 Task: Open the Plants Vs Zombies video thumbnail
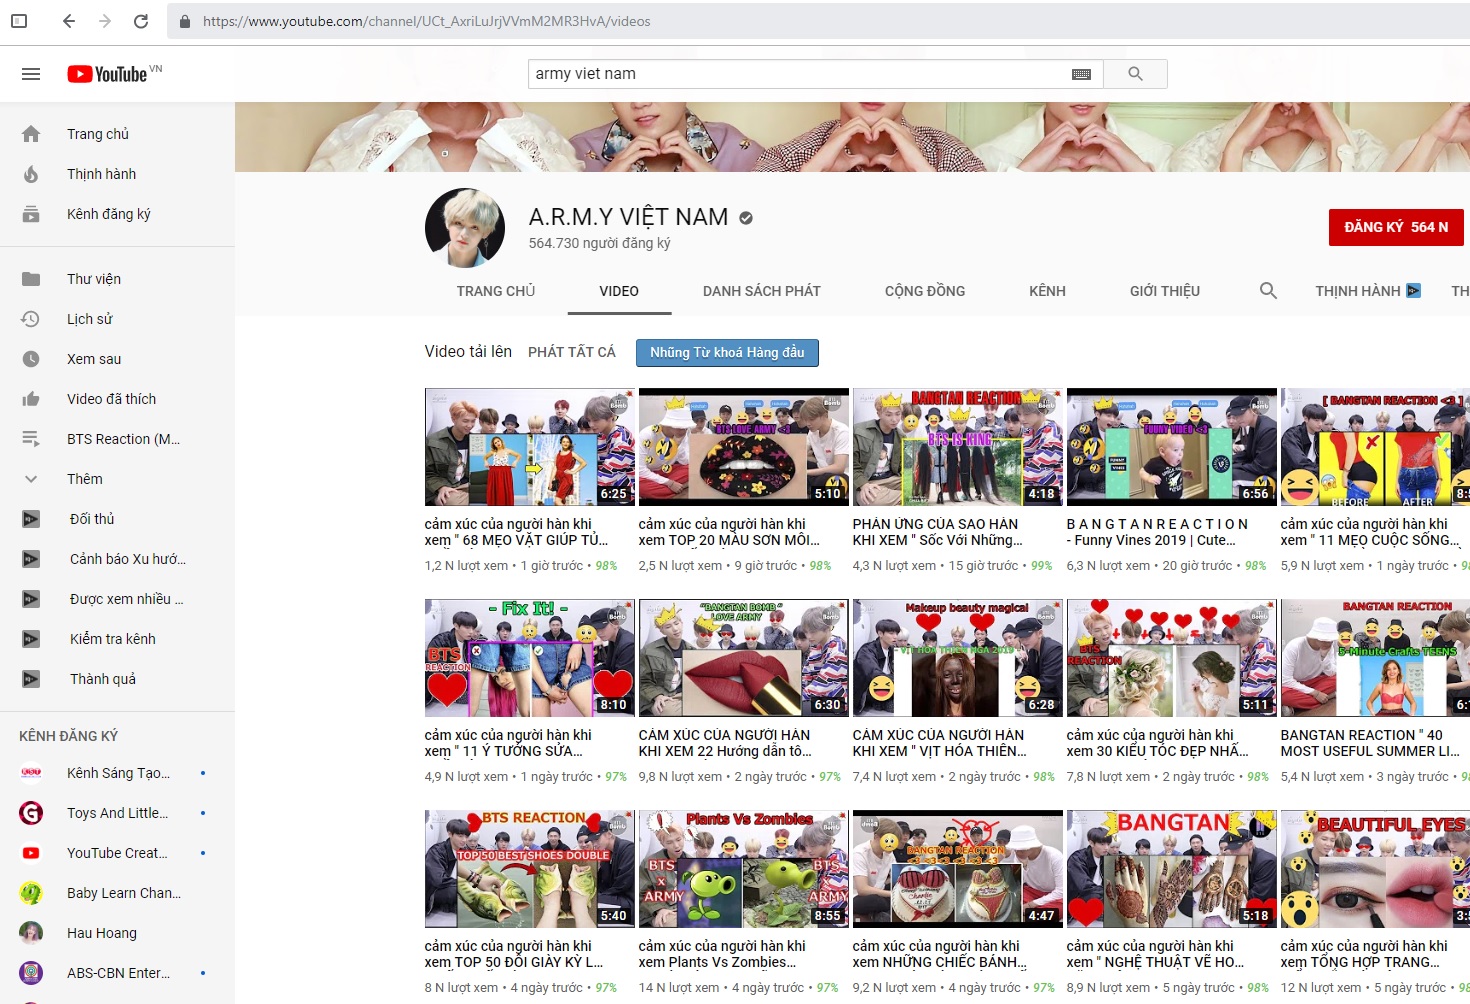coord(744,869)
